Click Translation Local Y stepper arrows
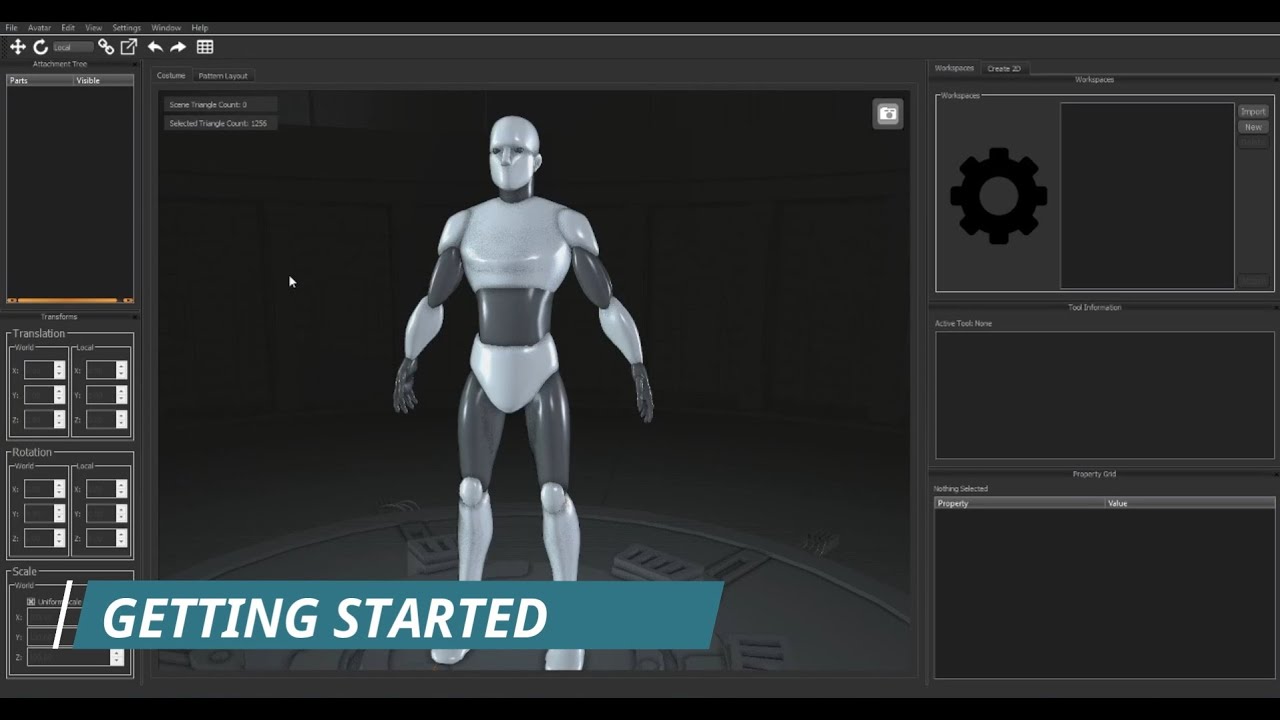 click(121, 395)
